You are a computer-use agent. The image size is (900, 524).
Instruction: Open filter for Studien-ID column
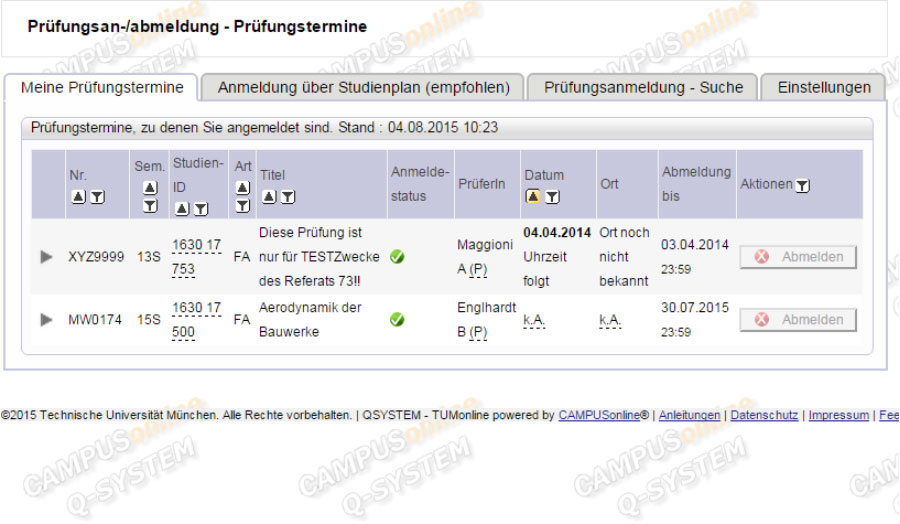200,208
